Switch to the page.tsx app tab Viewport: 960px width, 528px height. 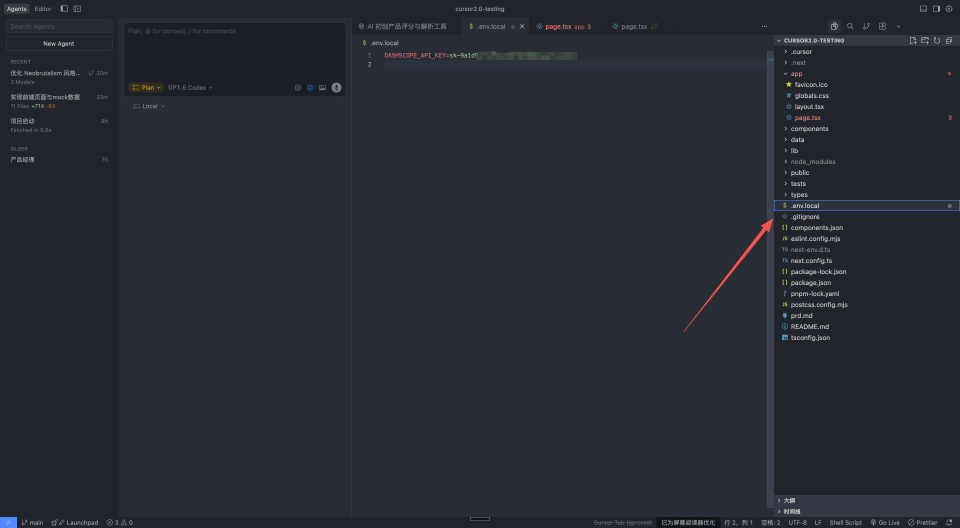coord(562,26)
